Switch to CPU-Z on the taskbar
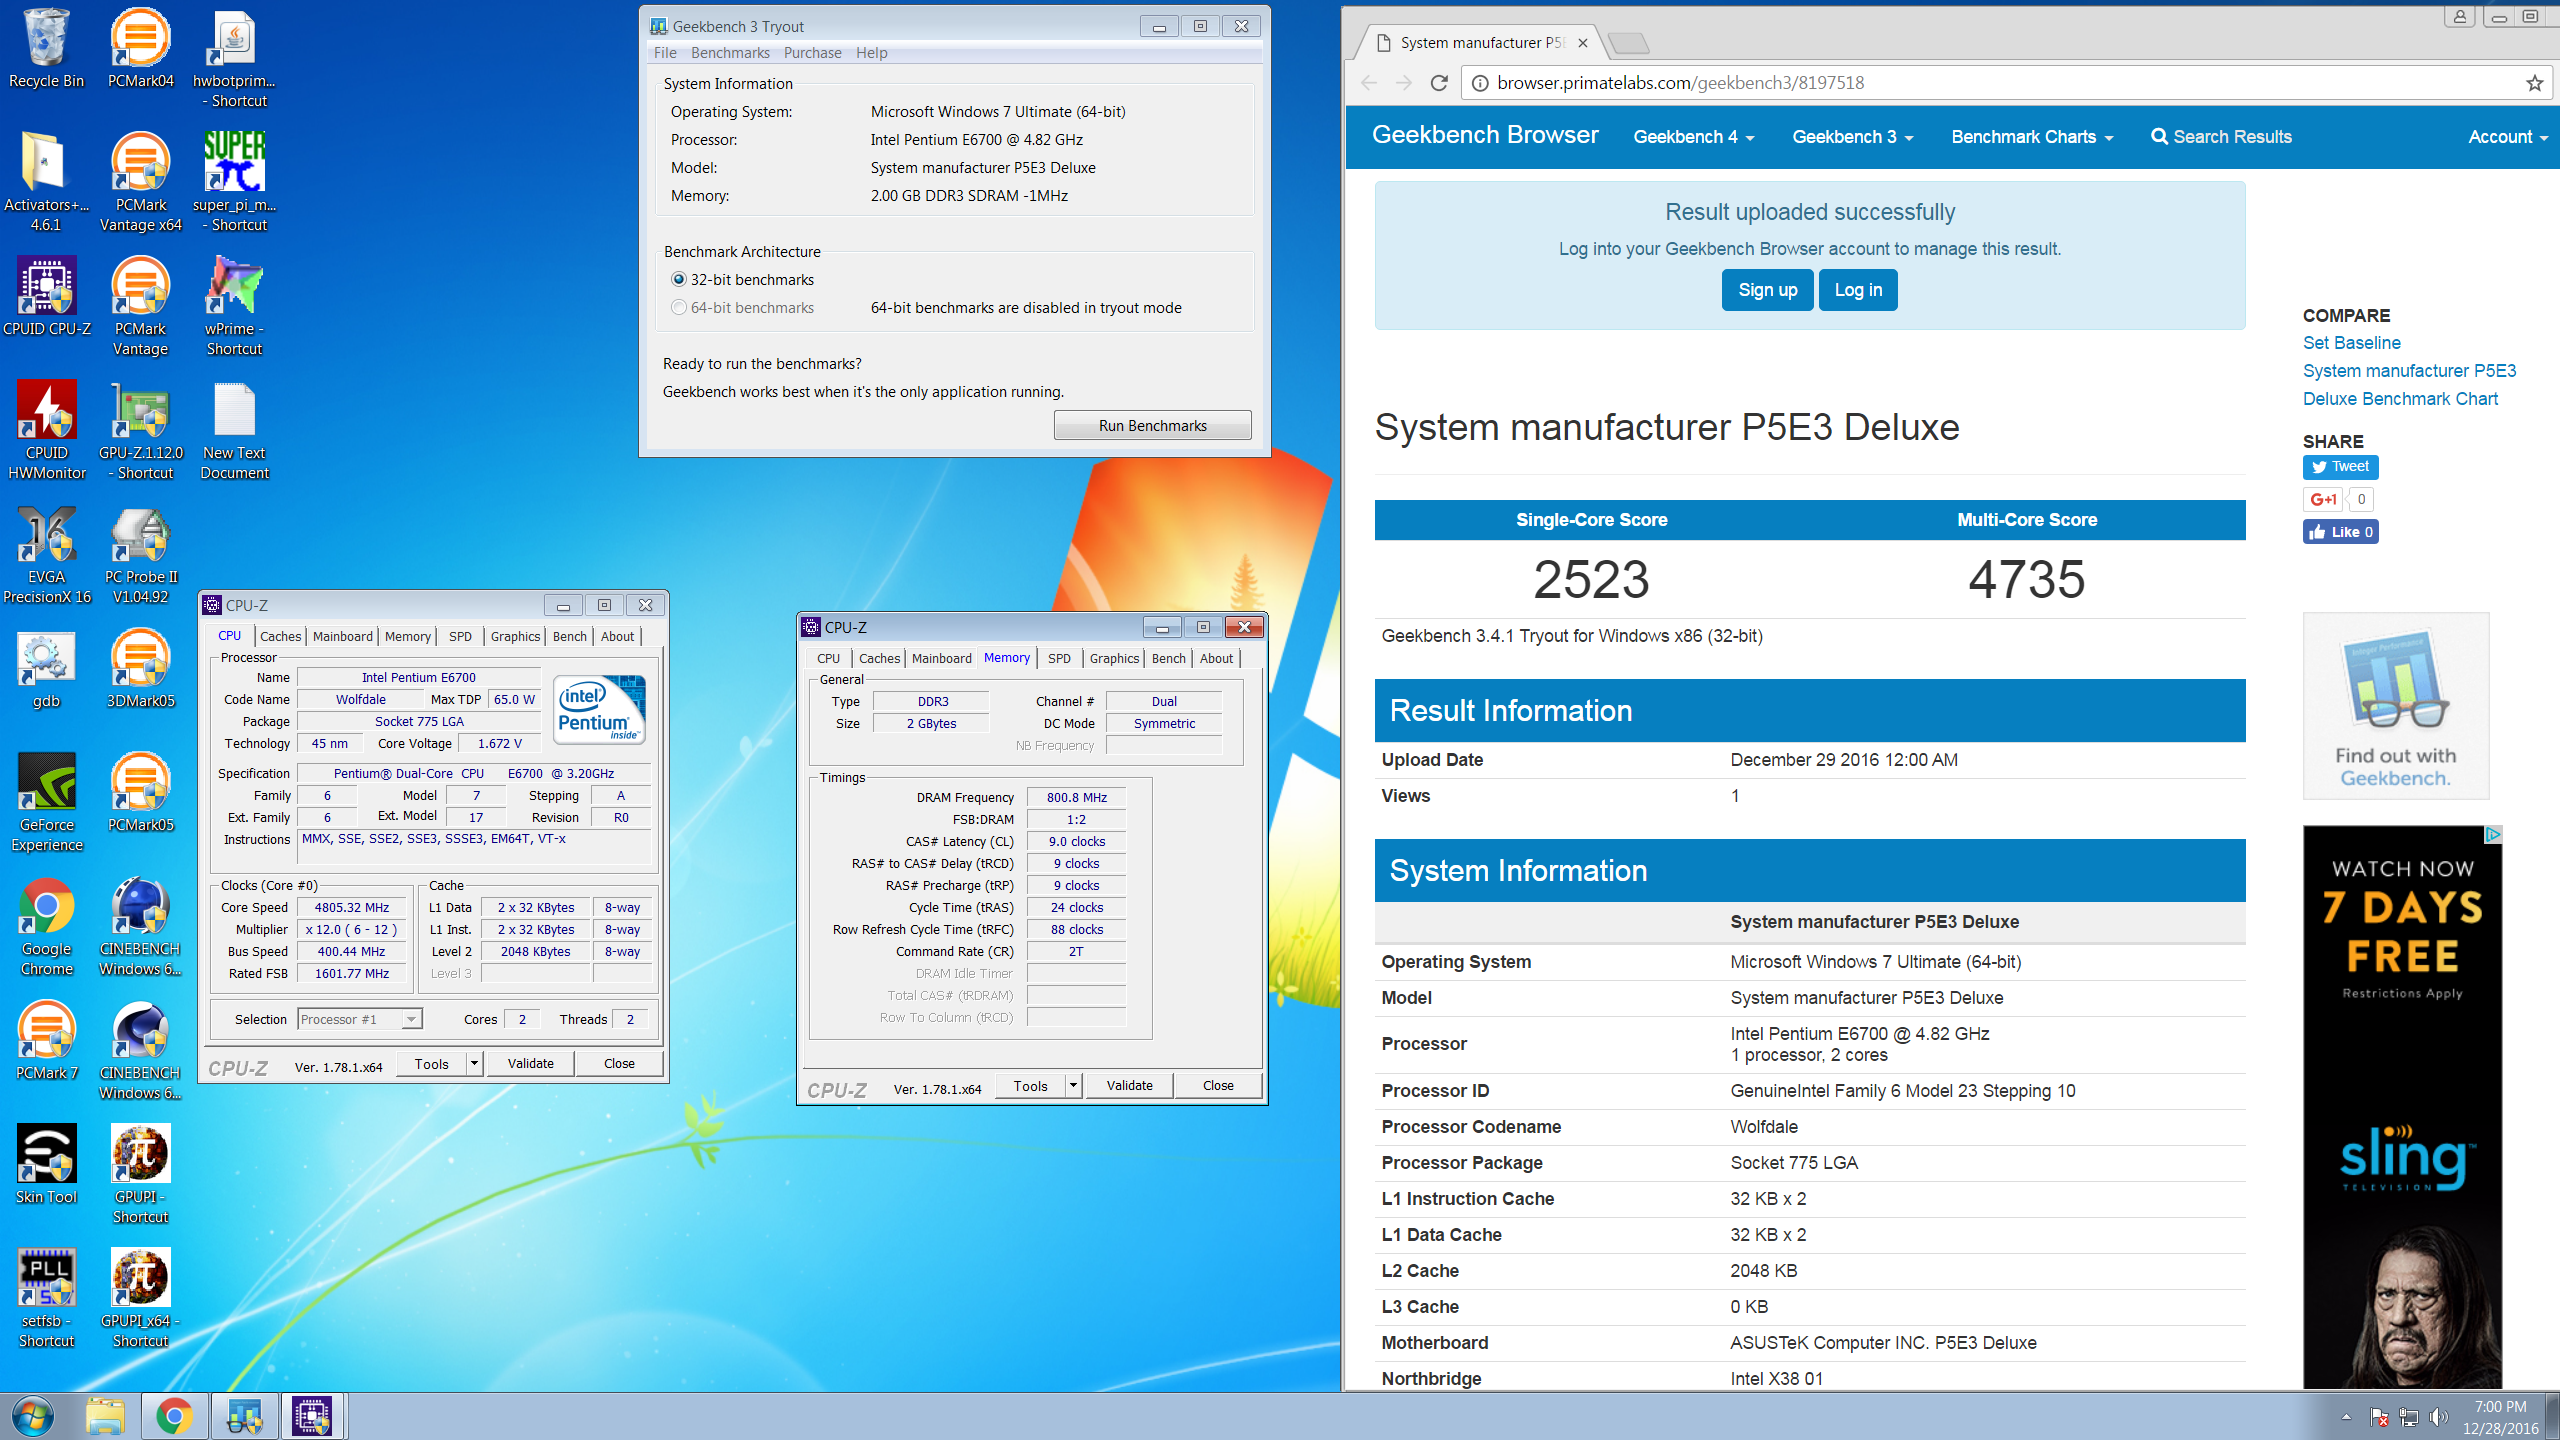This screenshot has width=2560, height=1440. [x=312, y=1416]
